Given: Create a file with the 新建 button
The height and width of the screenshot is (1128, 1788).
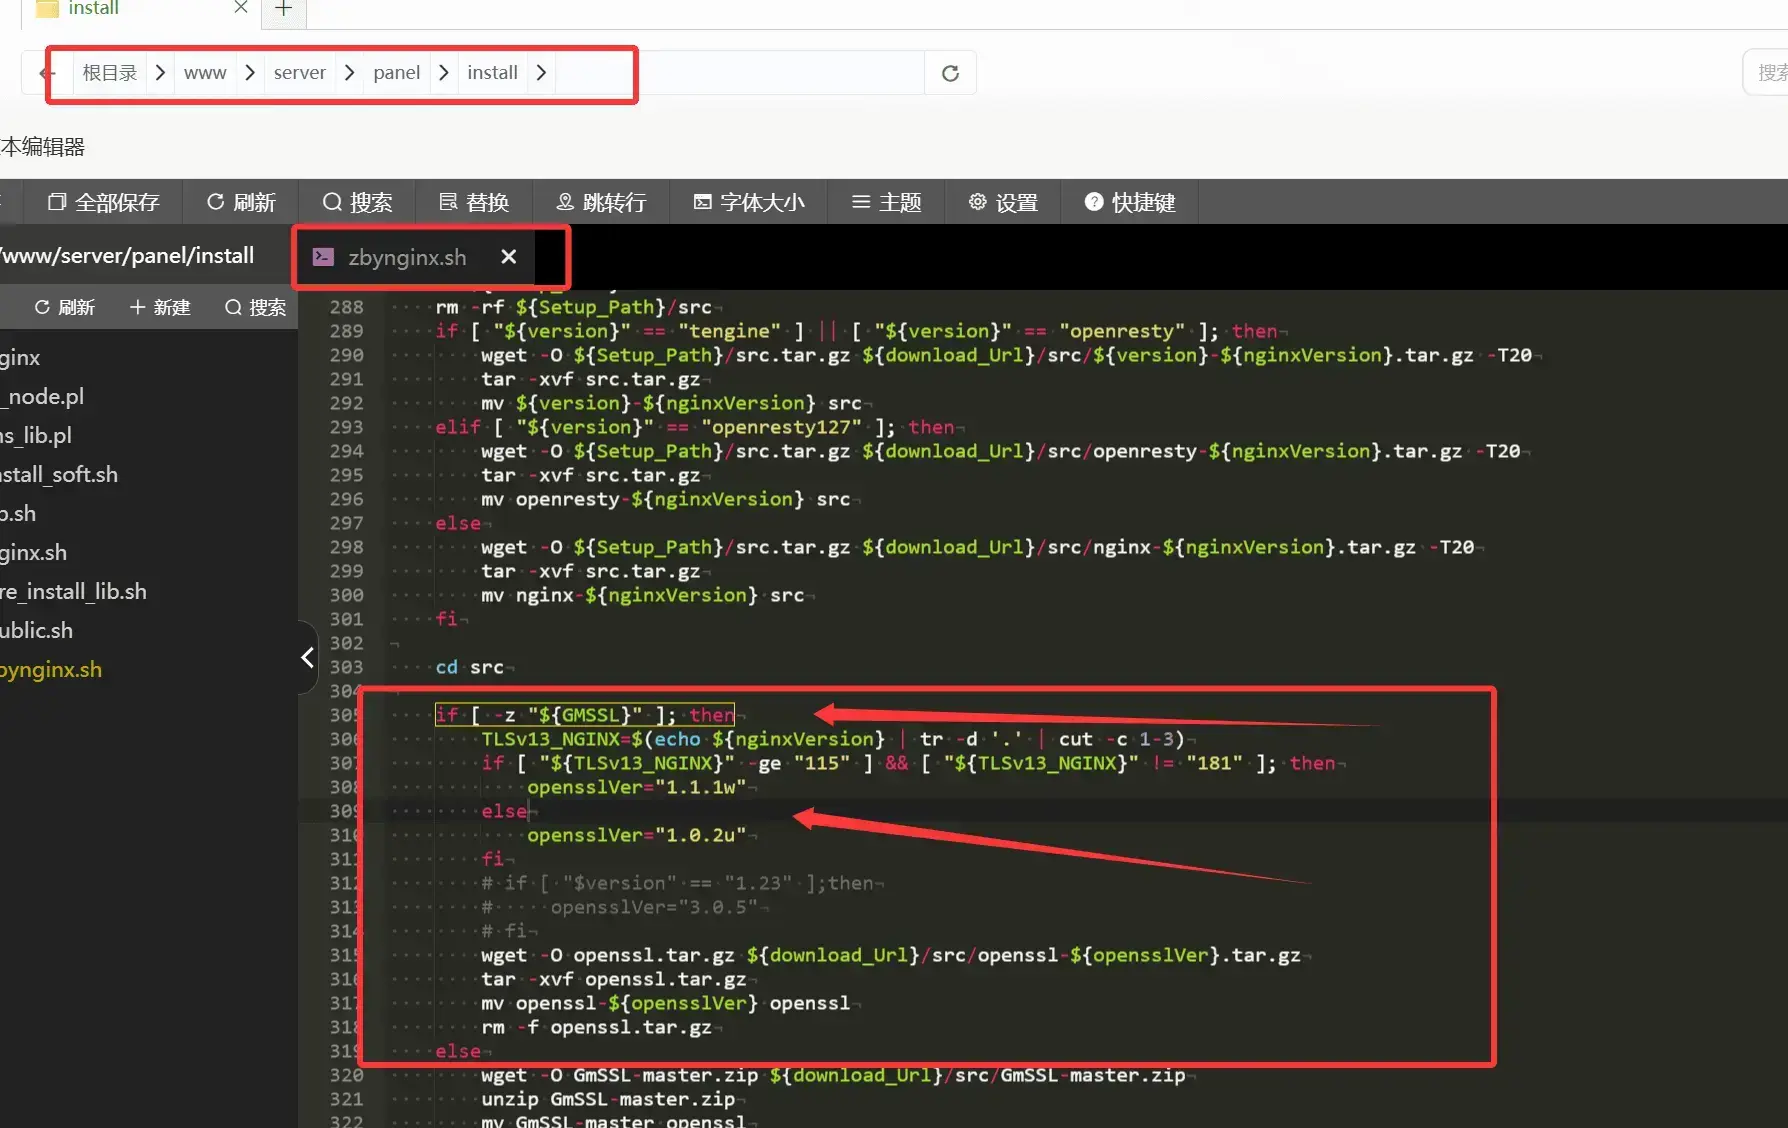Looking at the screenshot, I should pyautogui.click(x=159, y=307).
